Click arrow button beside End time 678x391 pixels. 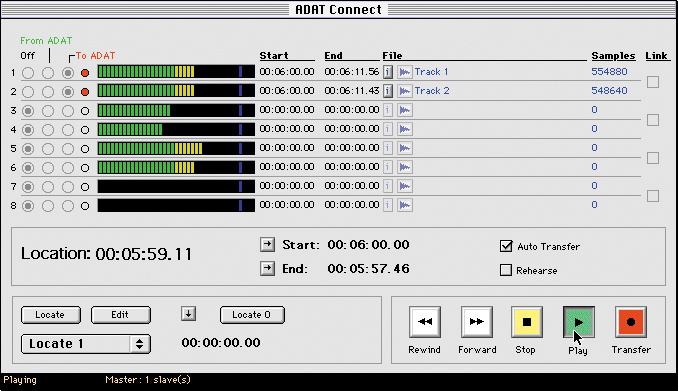coord(268,269)
